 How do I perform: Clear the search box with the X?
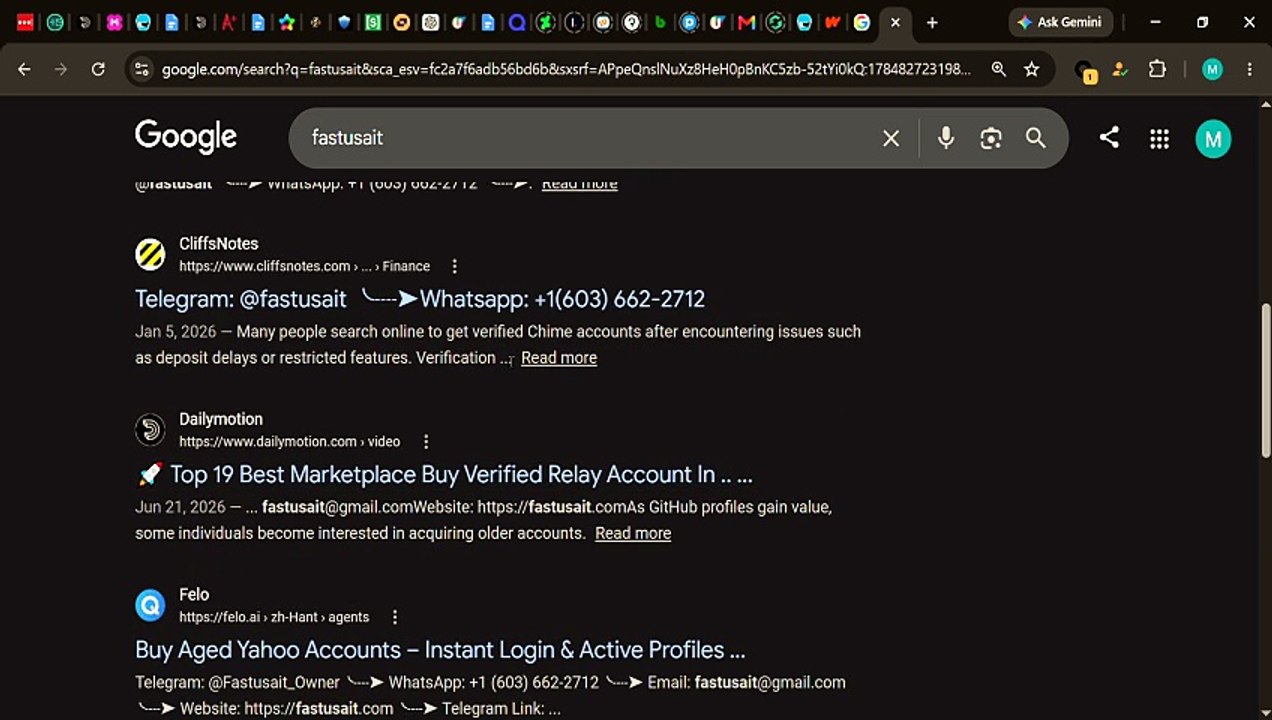coord(891,138)
